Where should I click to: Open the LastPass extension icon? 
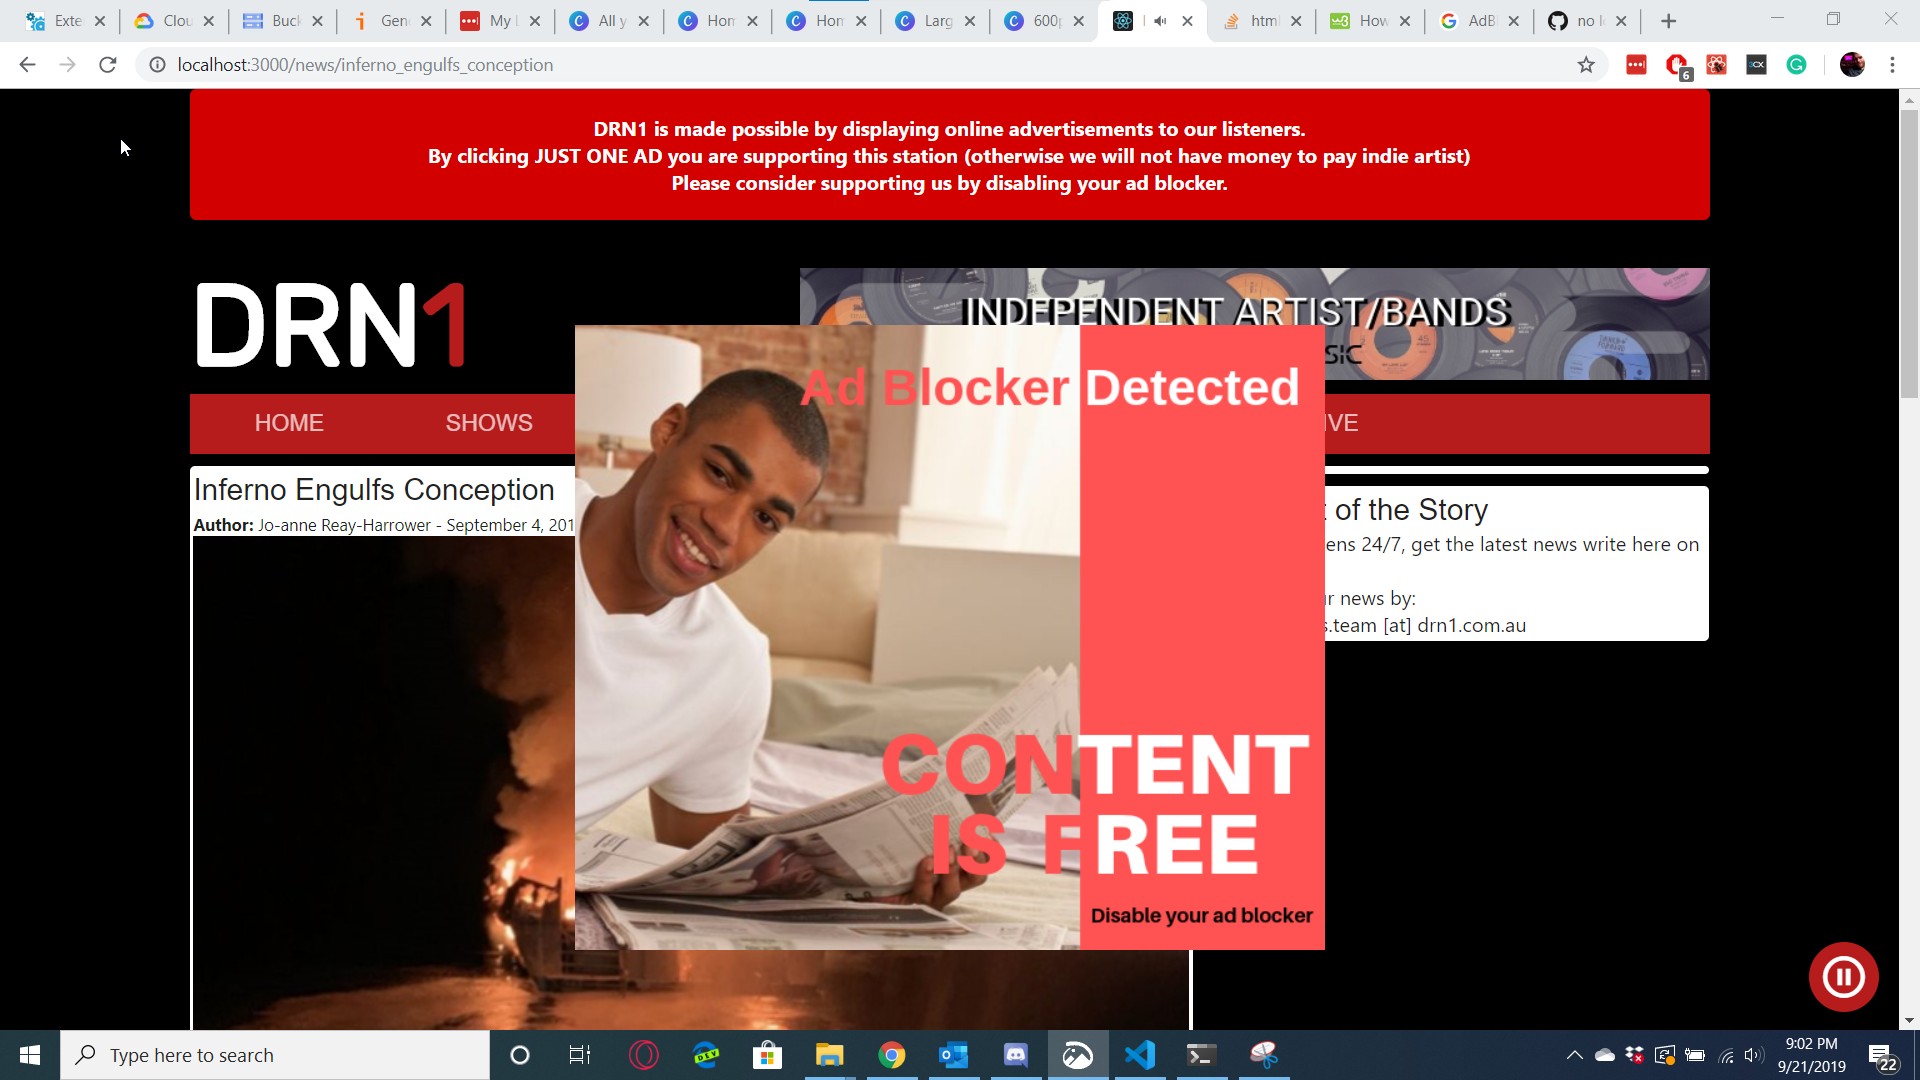click(1636, 65)
